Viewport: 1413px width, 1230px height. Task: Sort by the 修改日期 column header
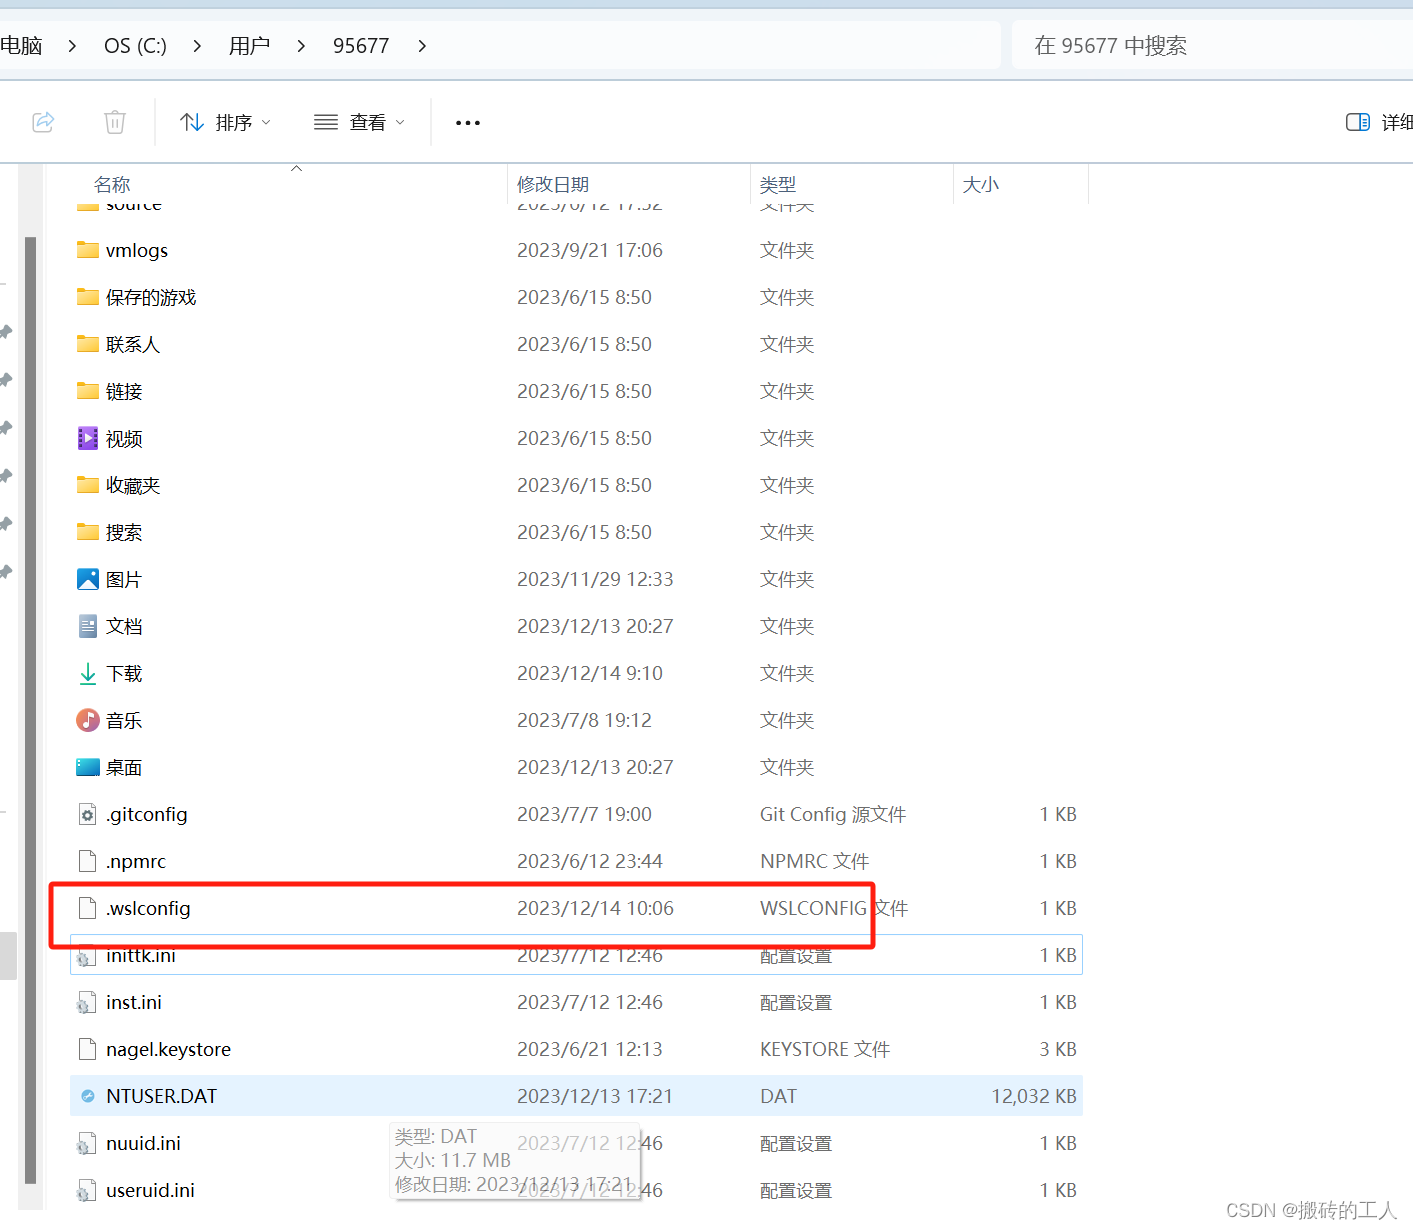553,184
